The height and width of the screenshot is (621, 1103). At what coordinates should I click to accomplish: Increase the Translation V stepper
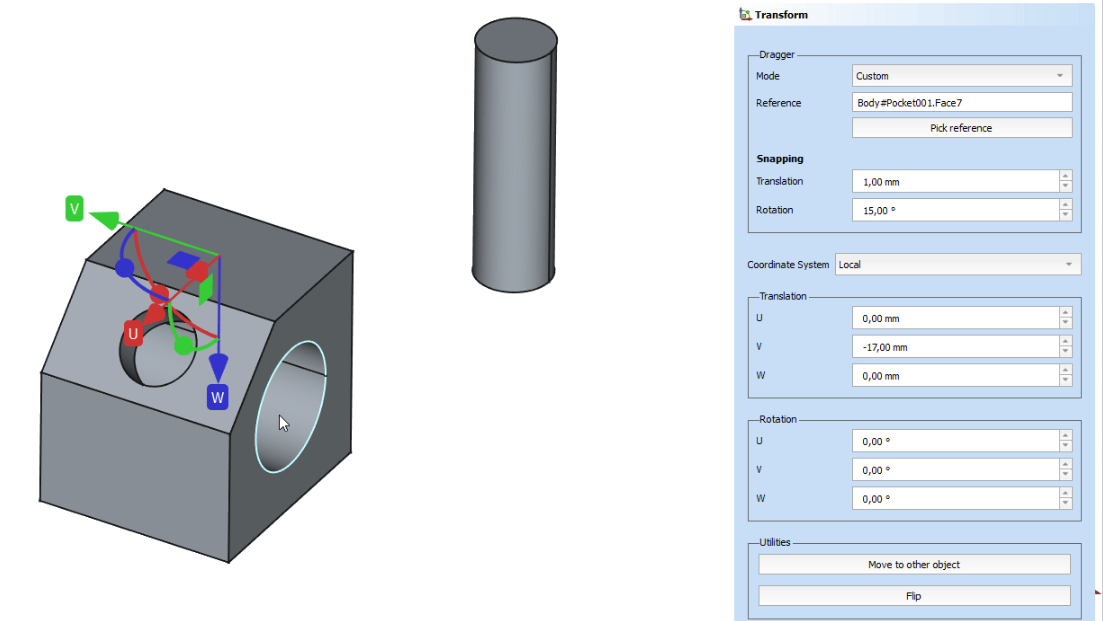pyautogui.click(x=1065, y=342)
